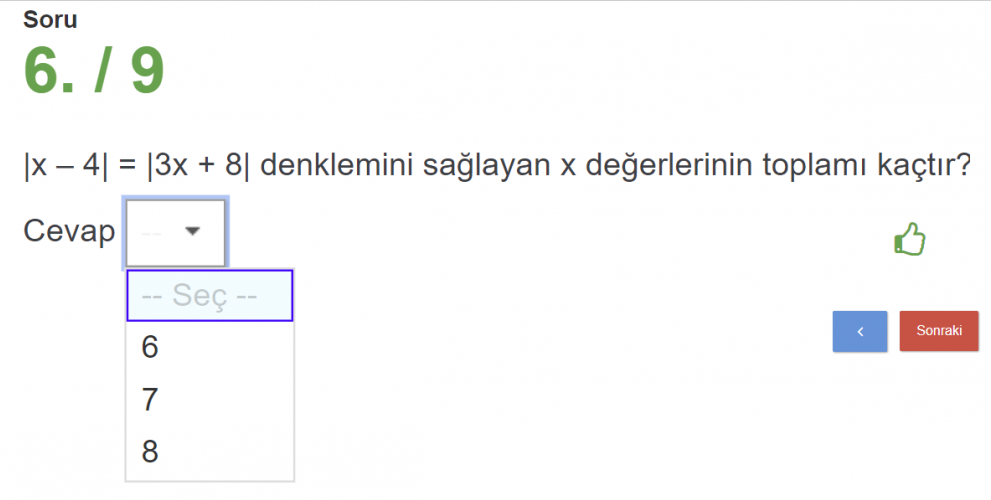Click the "Soru" heading label
The width and height of the screenshot is (991, 500).
[x=50, y=19]
